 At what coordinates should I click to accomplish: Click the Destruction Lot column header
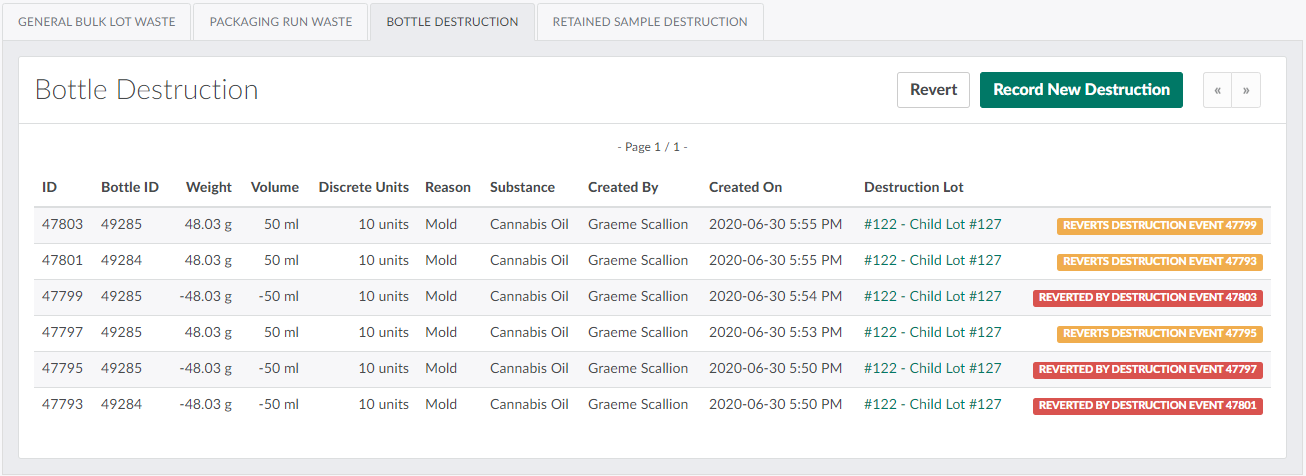pyautogui.click(x=913, y=187)
